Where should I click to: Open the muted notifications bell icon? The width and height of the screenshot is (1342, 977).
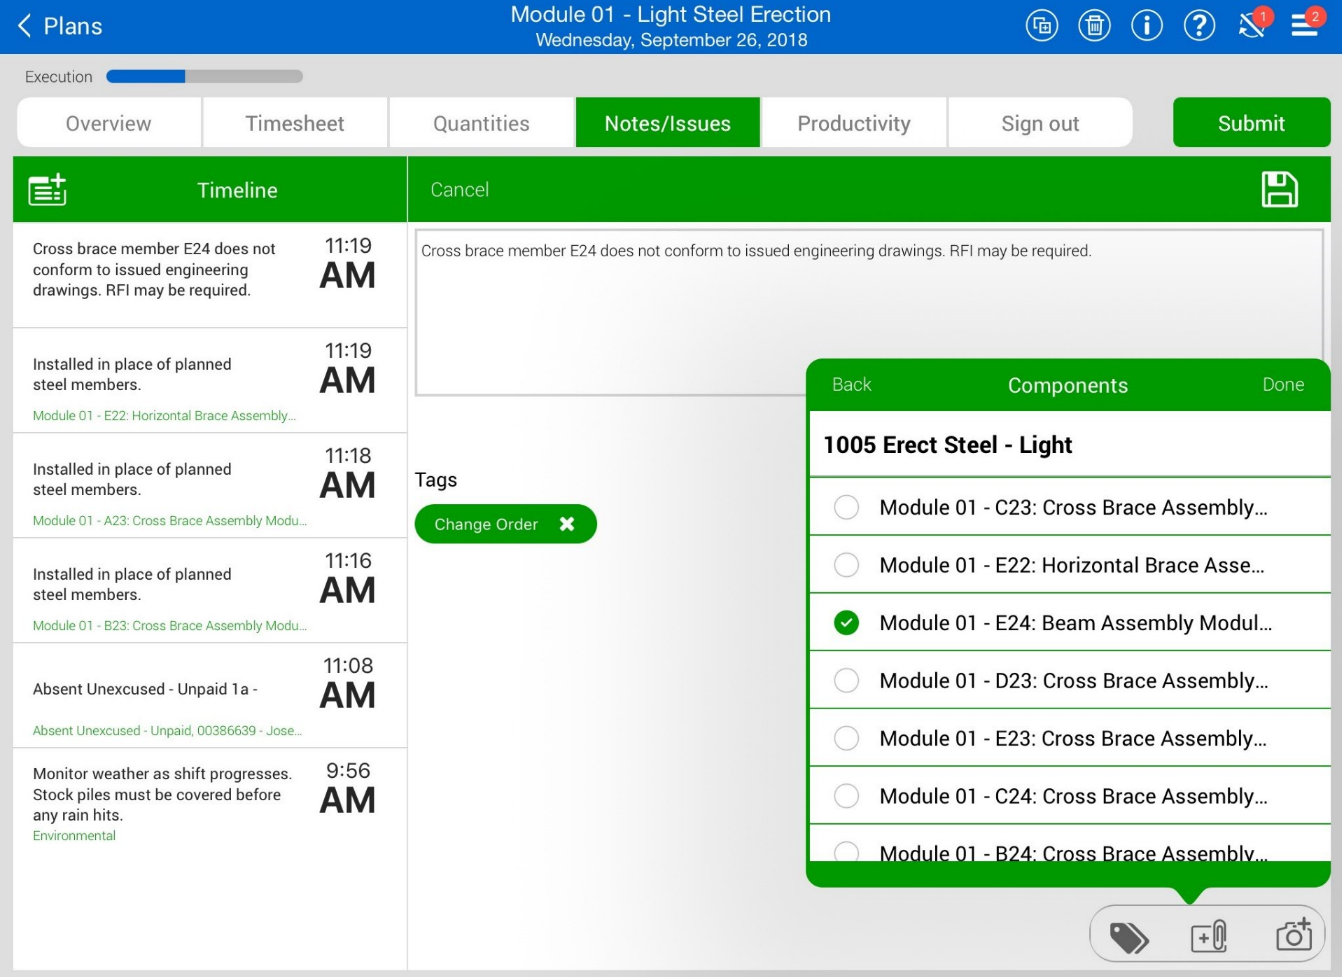coord(1251,26)
